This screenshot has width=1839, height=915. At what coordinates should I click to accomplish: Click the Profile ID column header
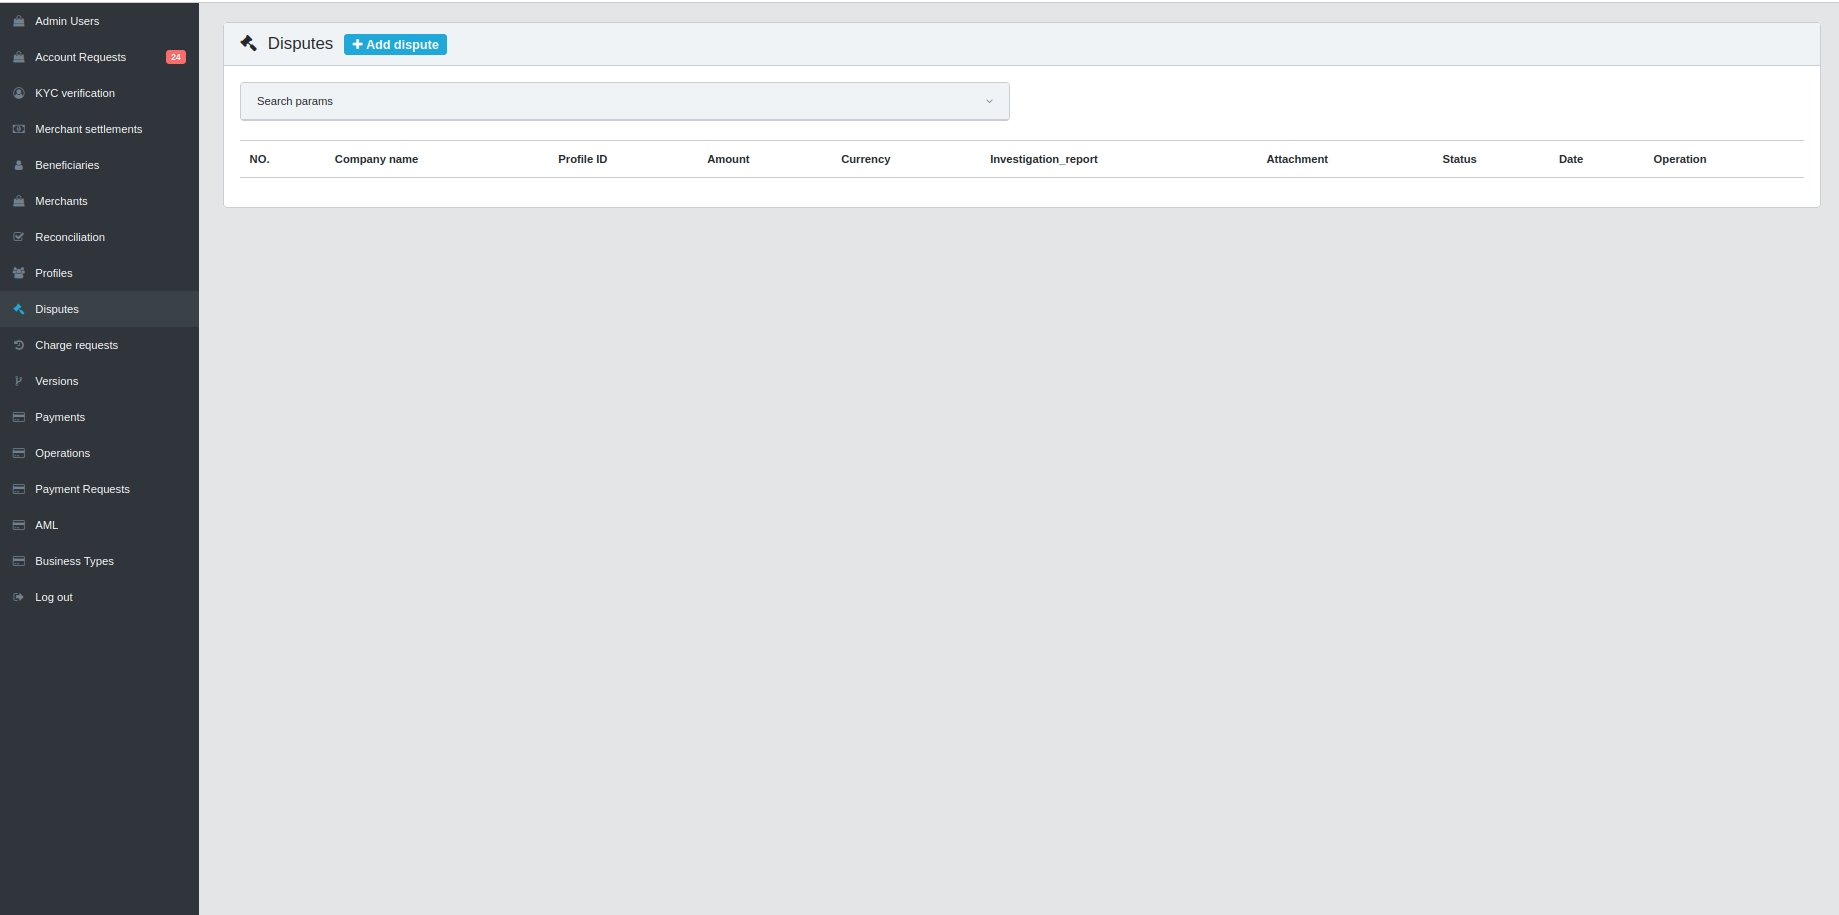pos(582,159)
